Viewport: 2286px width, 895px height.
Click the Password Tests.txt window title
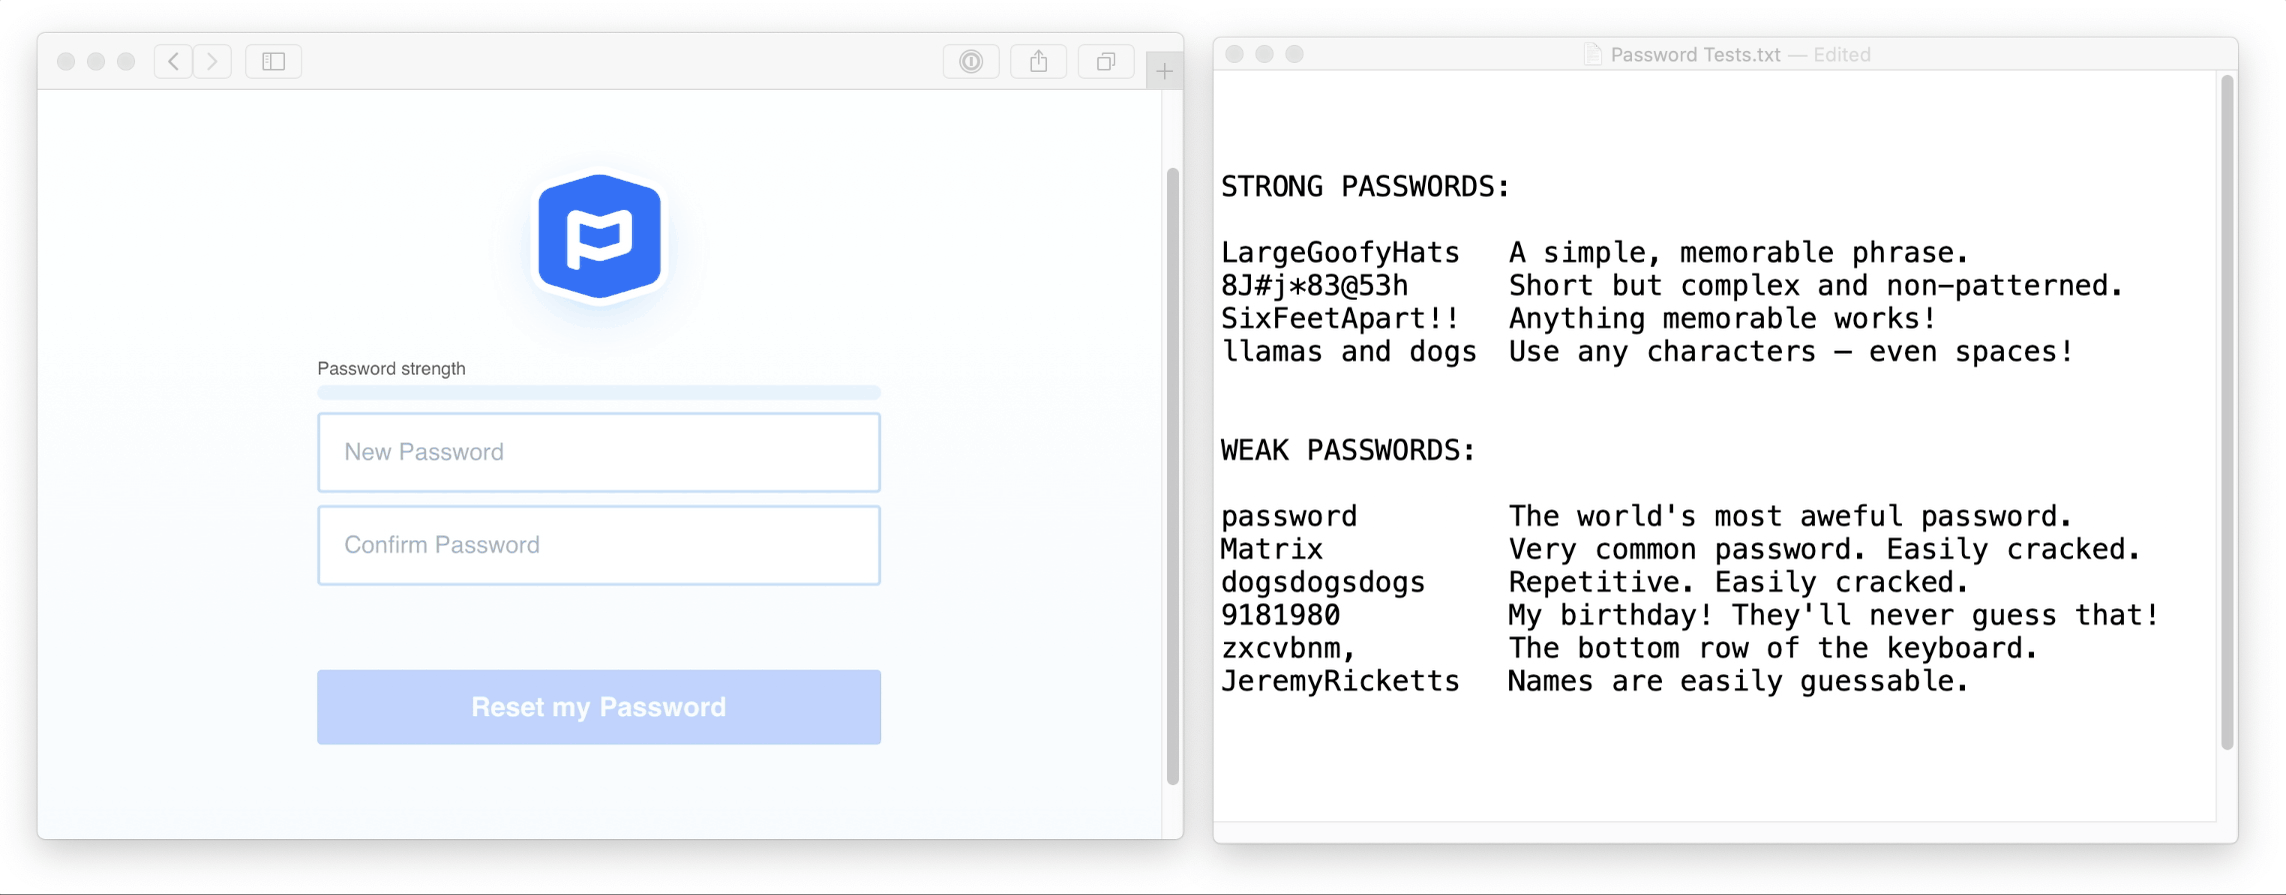pyautogui.click(x=1695, y=55)
